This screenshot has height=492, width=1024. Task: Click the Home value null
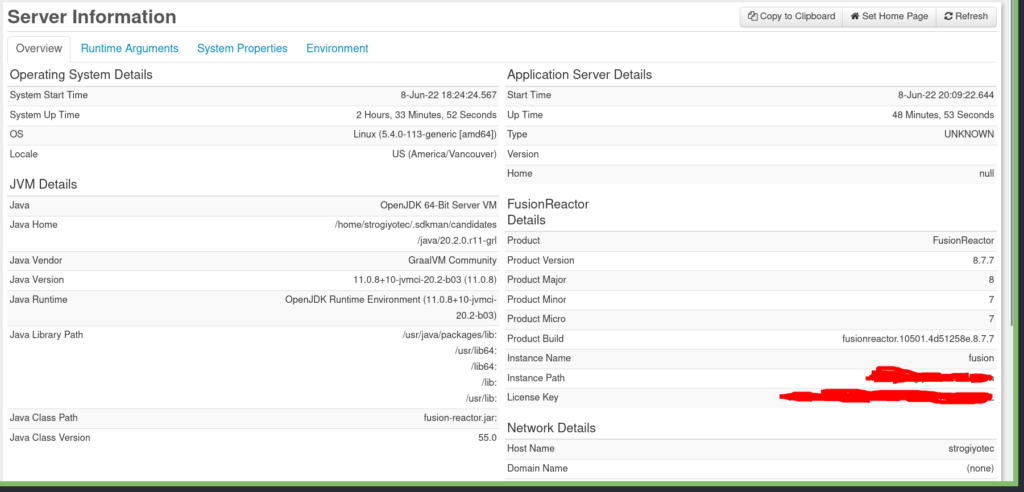(x=987, y=174)
